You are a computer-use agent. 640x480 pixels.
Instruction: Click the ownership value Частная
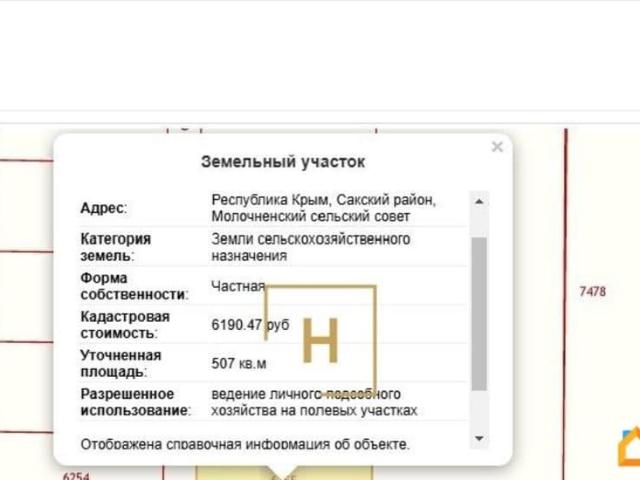point(238,286)
